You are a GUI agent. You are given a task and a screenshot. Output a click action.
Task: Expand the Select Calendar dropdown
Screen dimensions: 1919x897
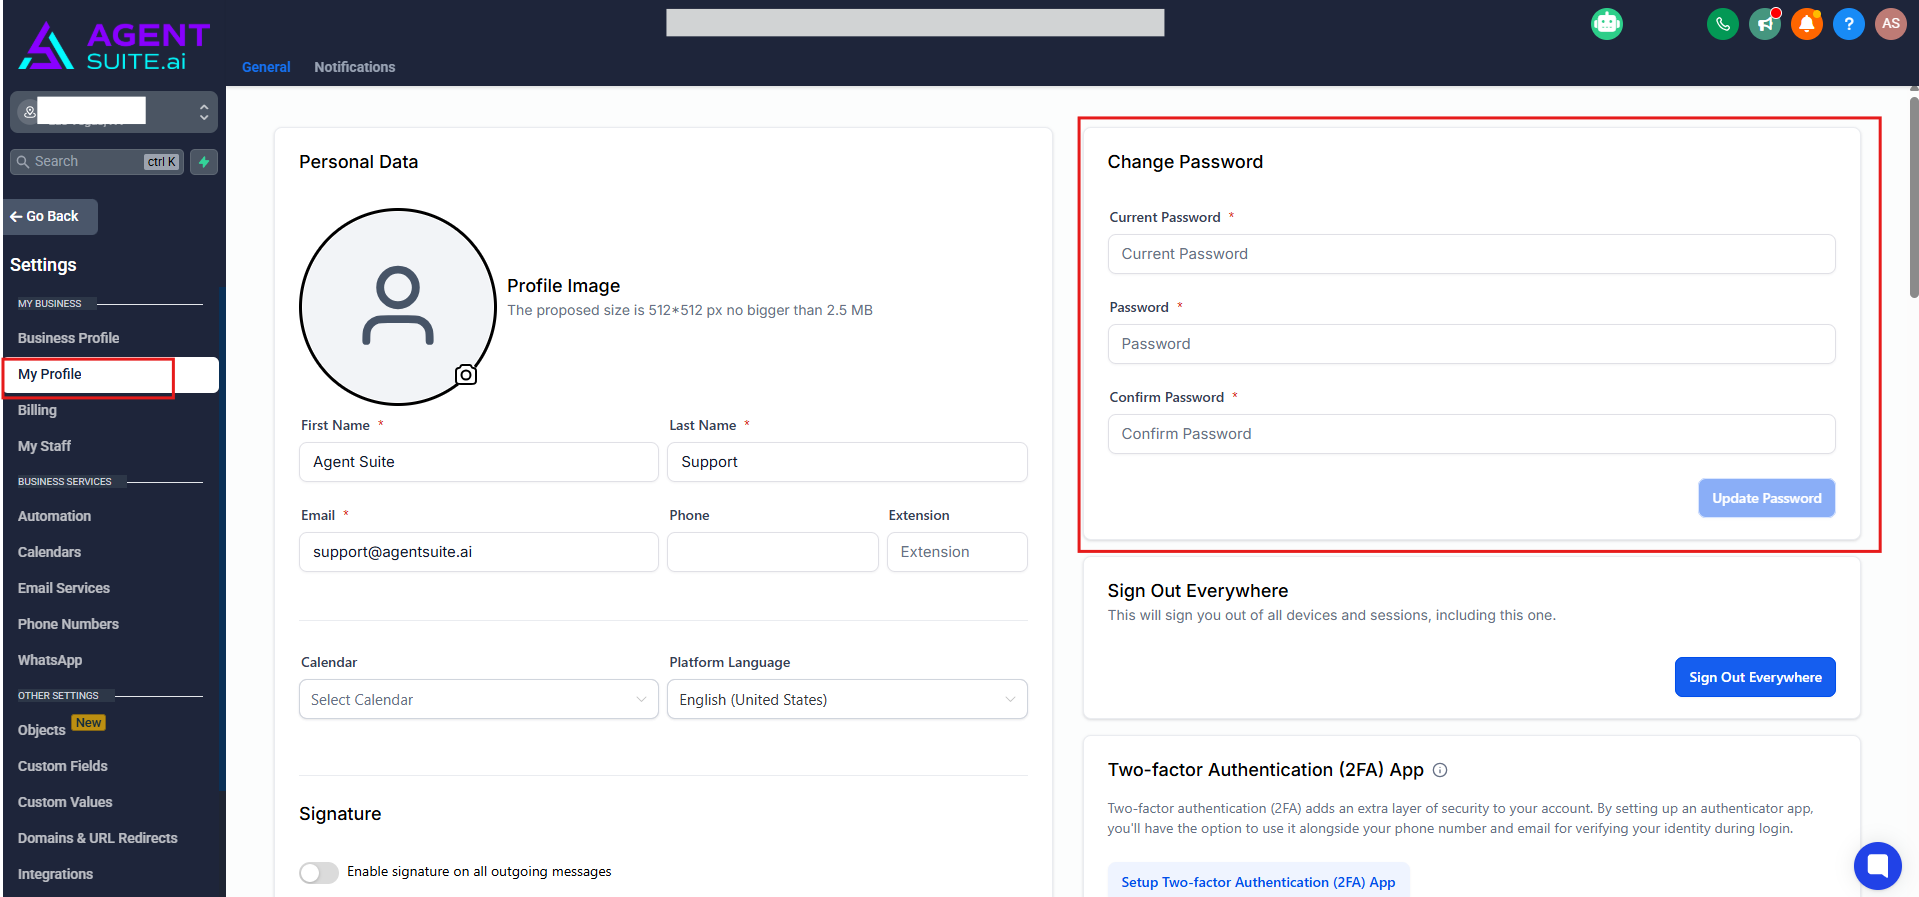point(478,700)
